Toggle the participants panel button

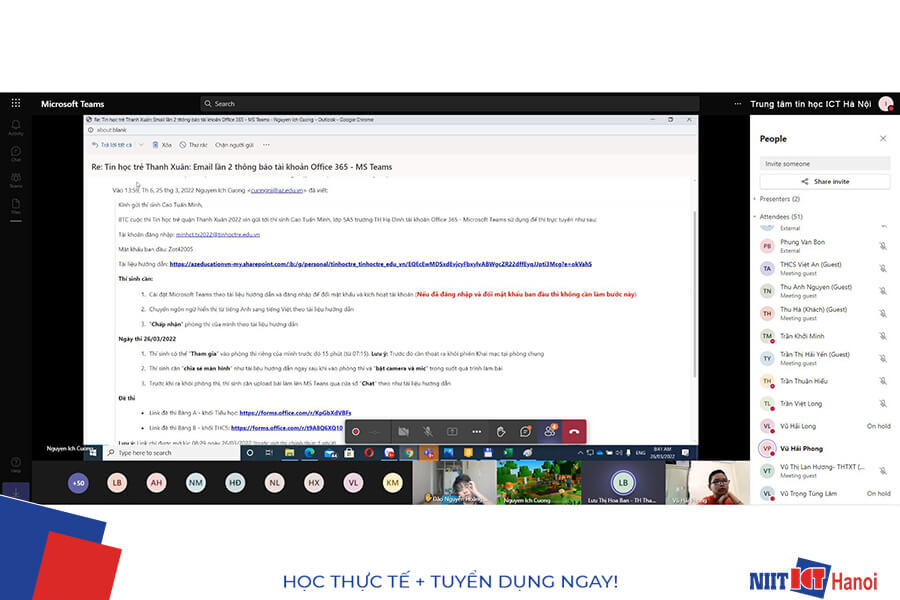(x=549, y=431)
